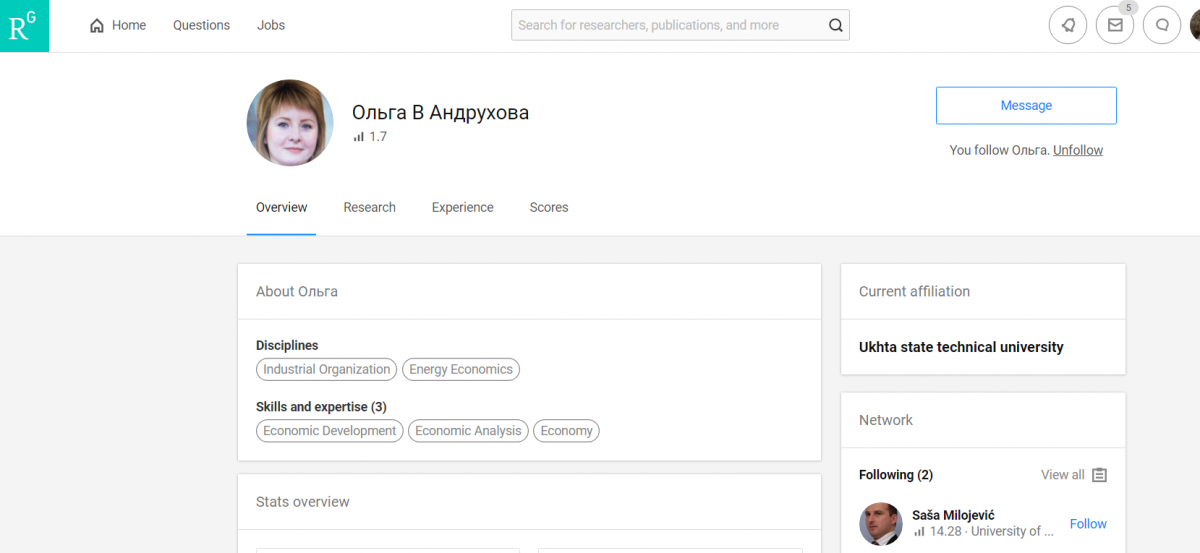Click the Energy Economics discipline tag
The image size is (1200, 553).
pyautogui.click(x=460, y=370)
